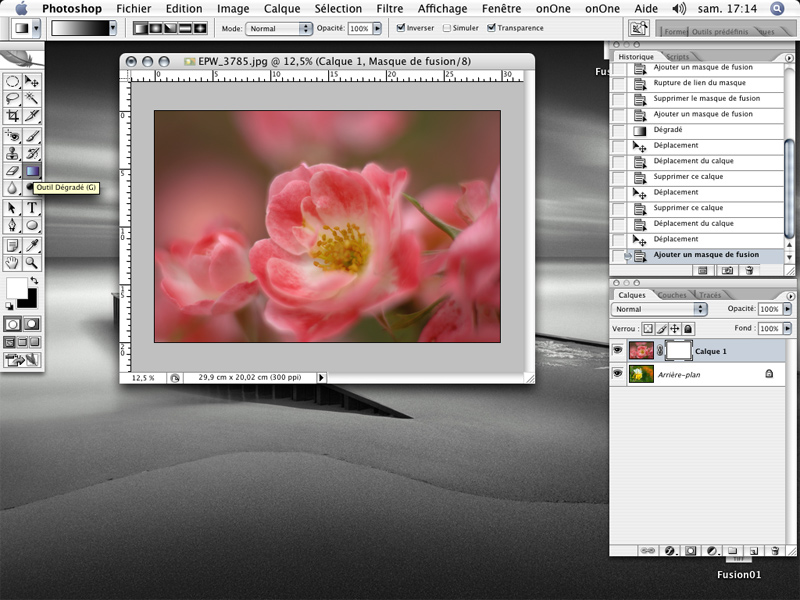This screenshot has width=800, height=600.
Task: Open Opacité slider arrow in options bar
Action: point(378,29)
